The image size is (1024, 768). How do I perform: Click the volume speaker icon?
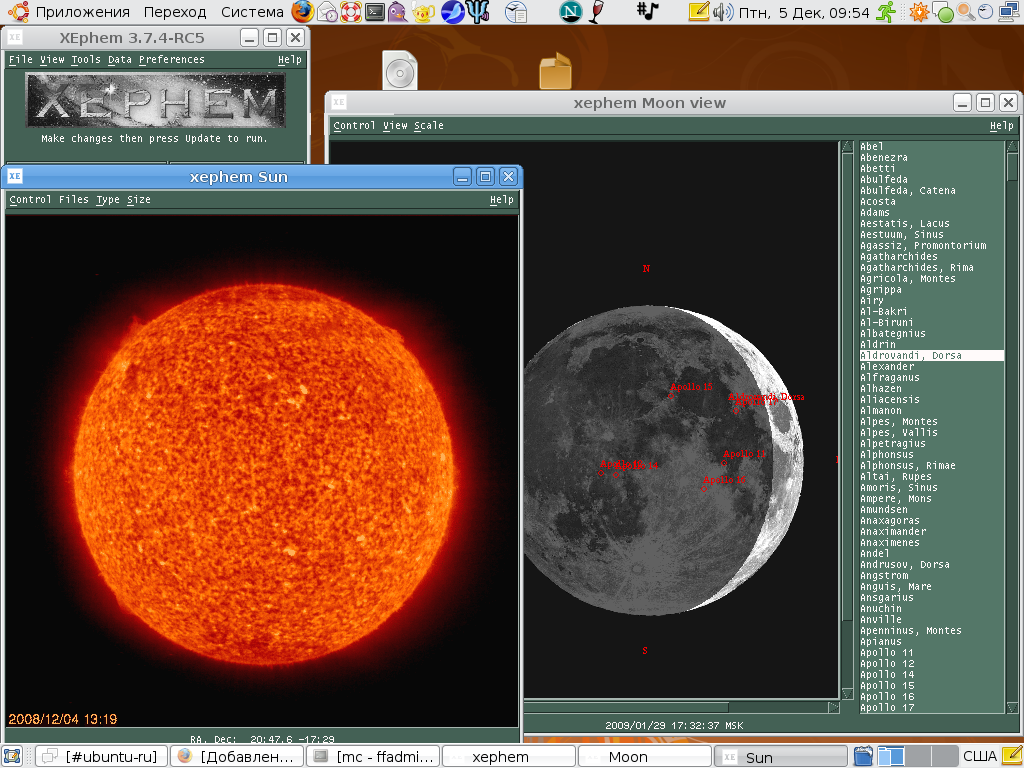(722, 12)
